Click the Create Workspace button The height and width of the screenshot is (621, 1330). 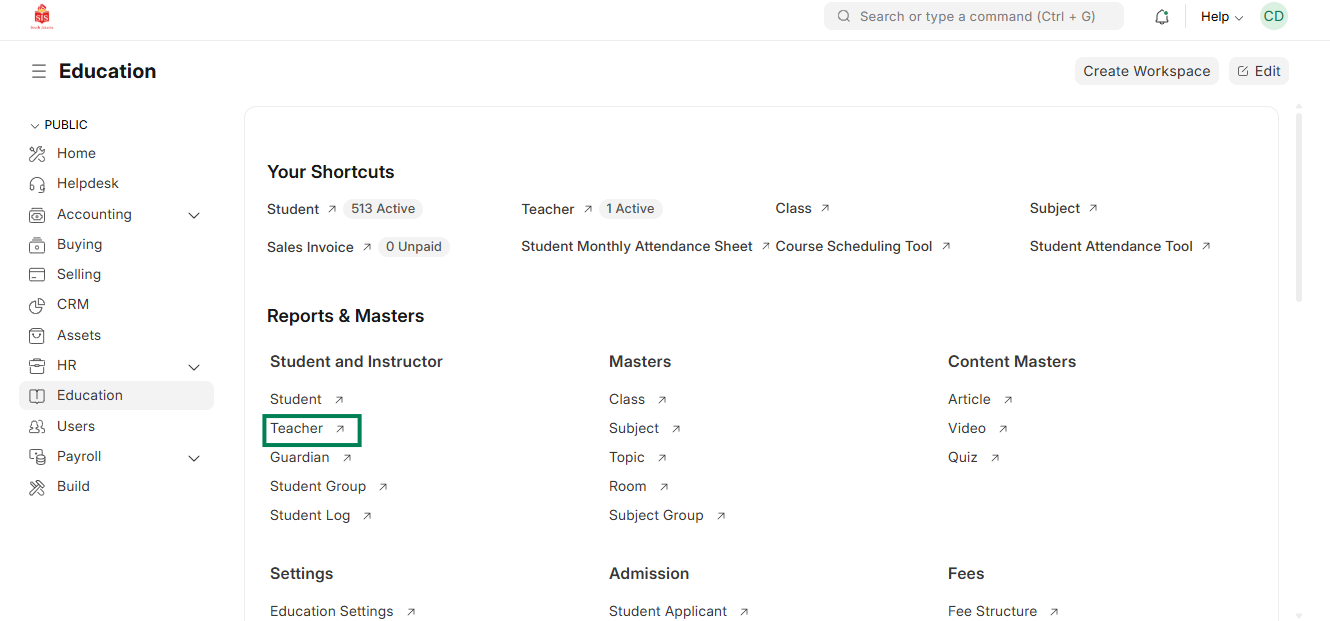[x=1146, y=71]
